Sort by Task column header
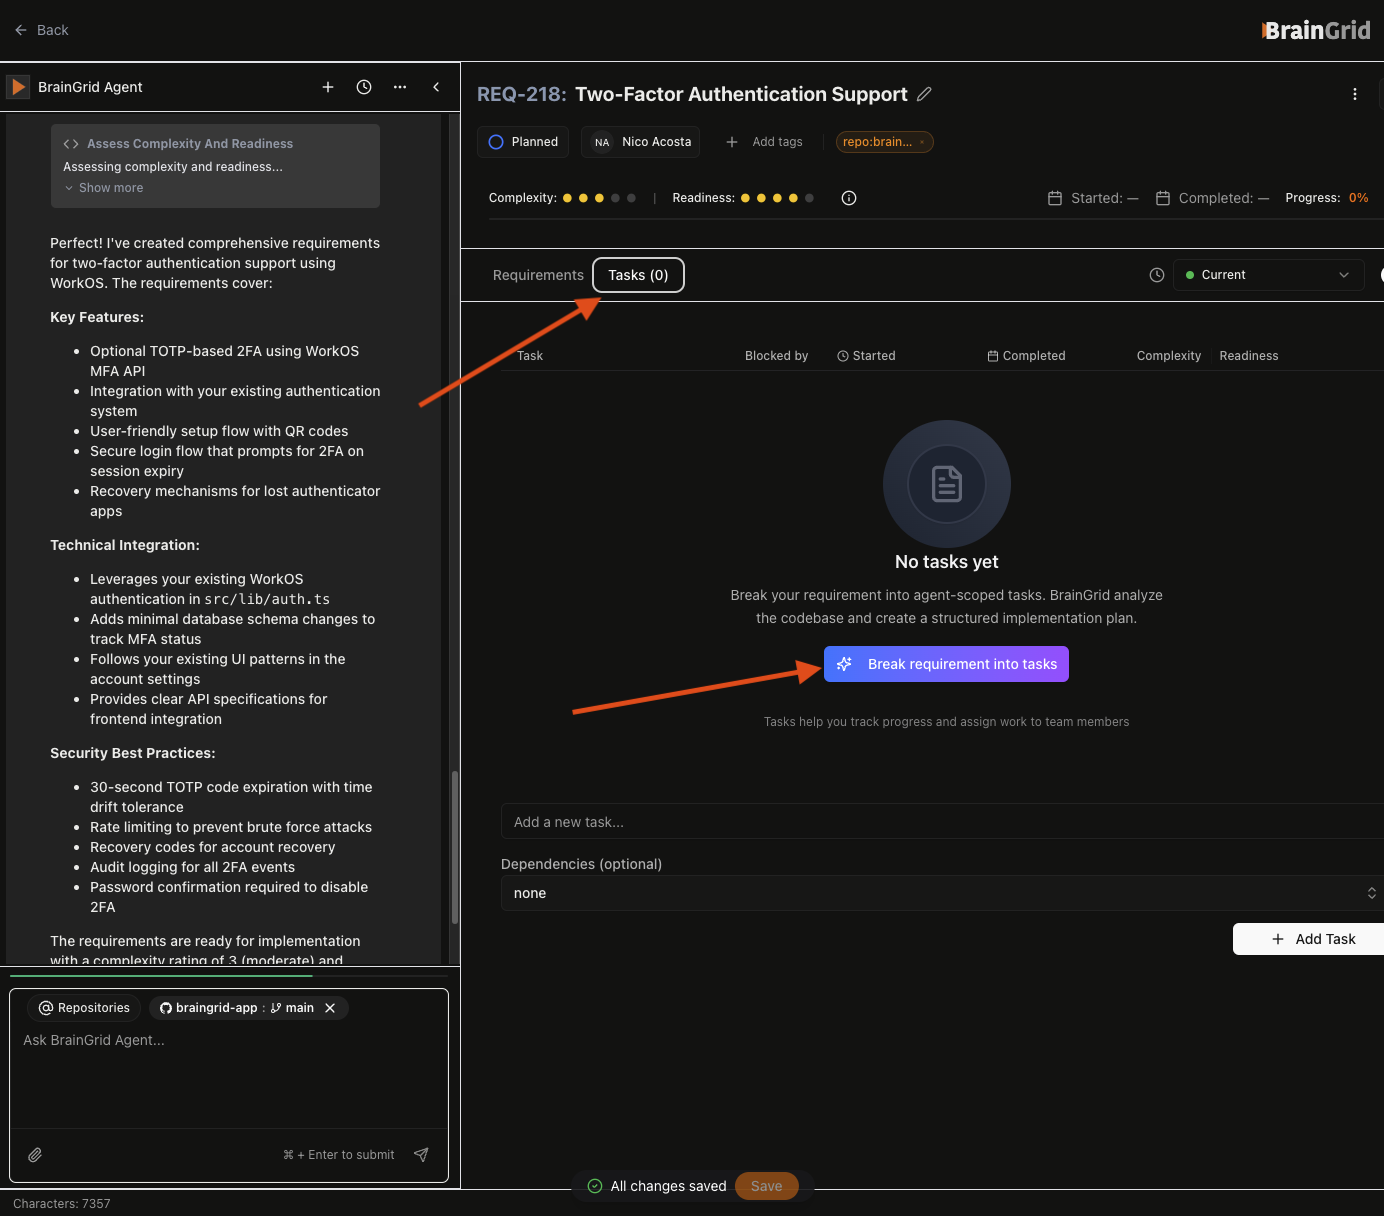The height and width of the screenshot is (1216, 1384). pyautogui.click(x=530, y=356)
